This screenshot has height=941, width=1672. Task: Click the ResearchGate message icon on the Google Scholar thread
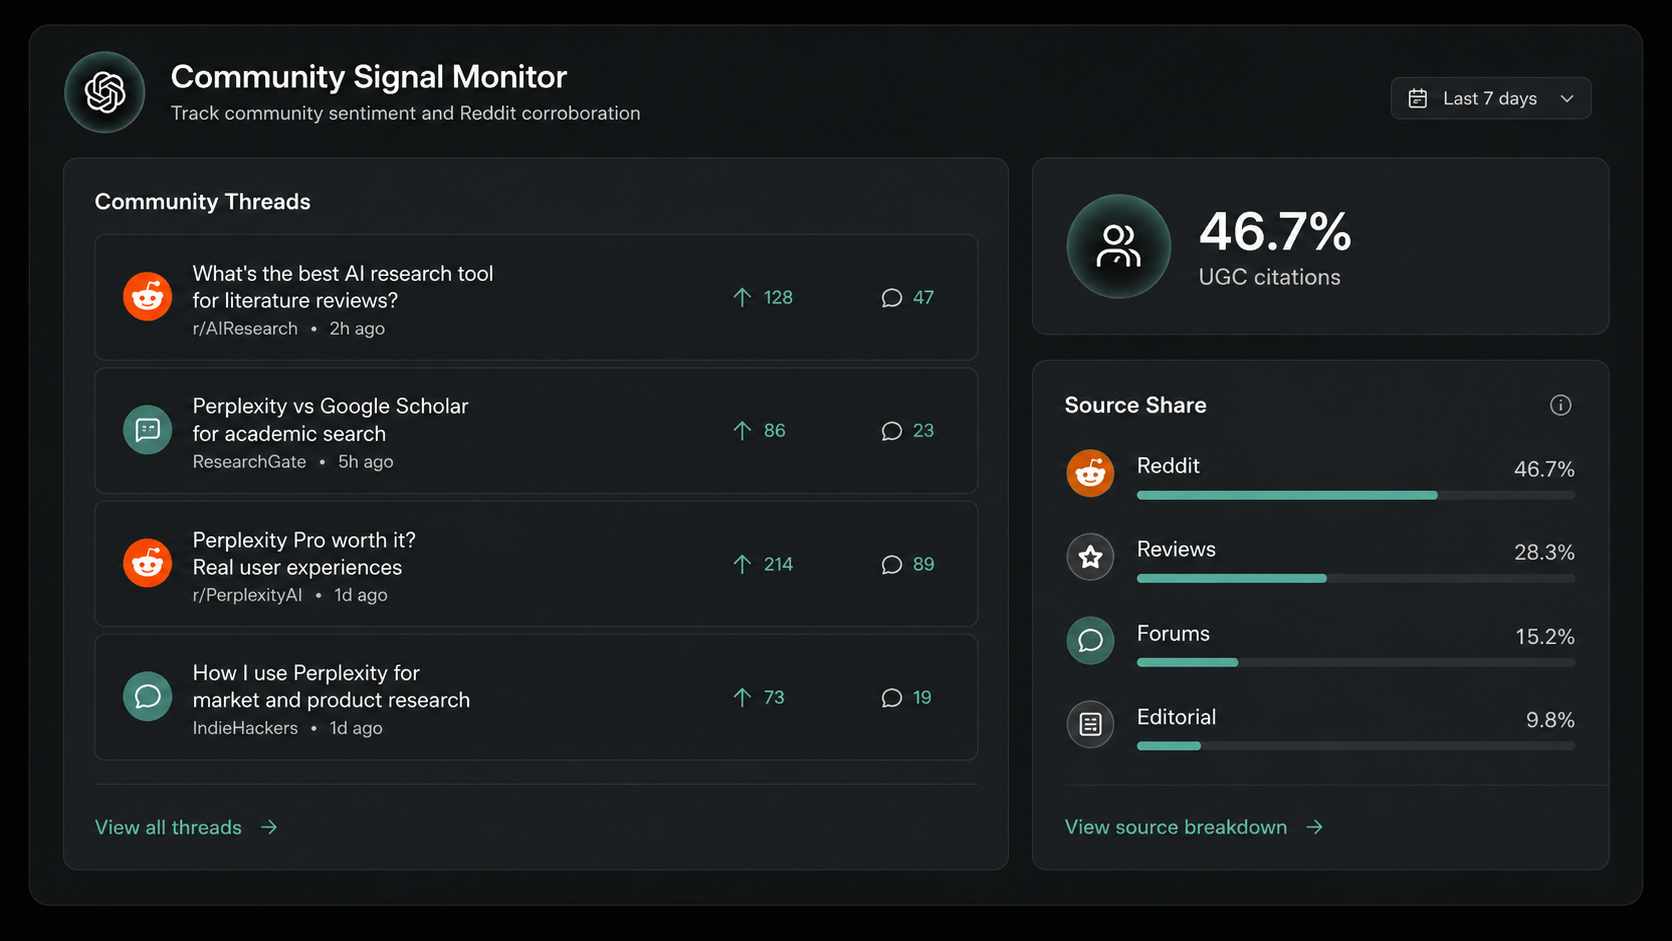pos(147,430)
